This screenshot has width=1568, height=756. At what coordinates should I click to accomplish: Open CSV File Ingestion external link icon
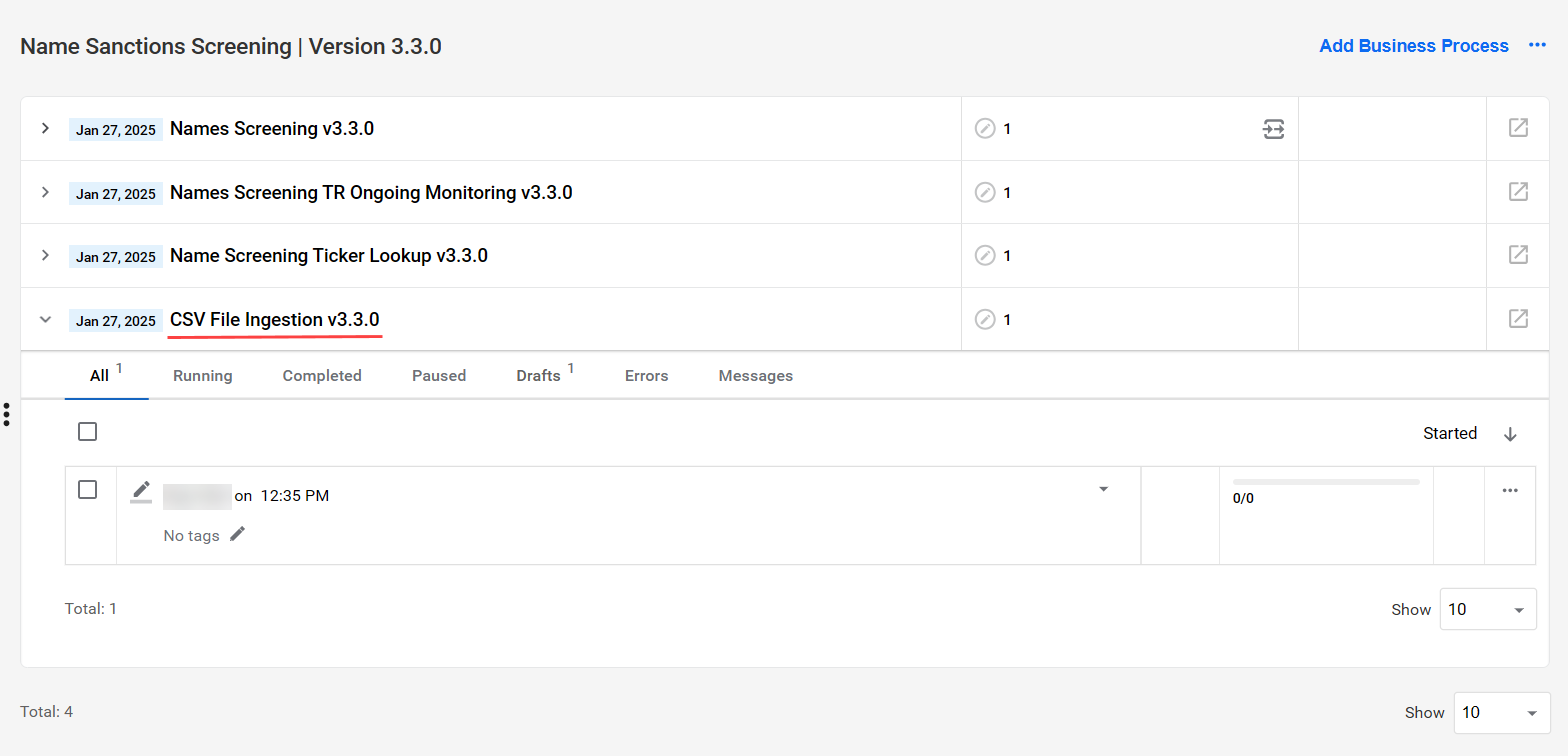point(1518,319)
